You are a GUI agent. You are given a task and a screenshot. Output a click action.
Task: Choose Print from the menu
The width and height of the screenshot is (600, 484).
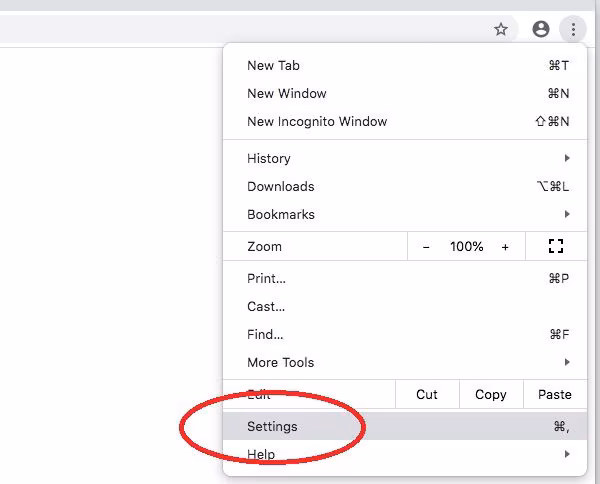coord(266,278)
